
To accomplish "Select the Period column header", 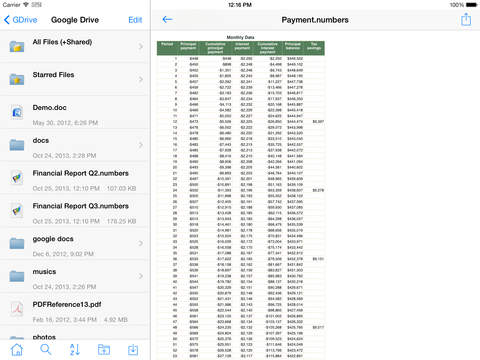I will pos(167,44).
